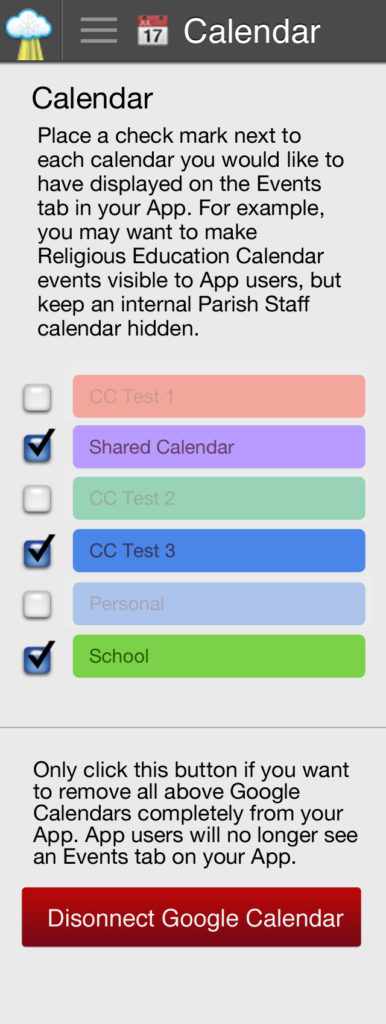Viewport: 386px width, 1024px height.
Task: Click the calendar instructions paragraph
Action: click(x=191, y=232)
